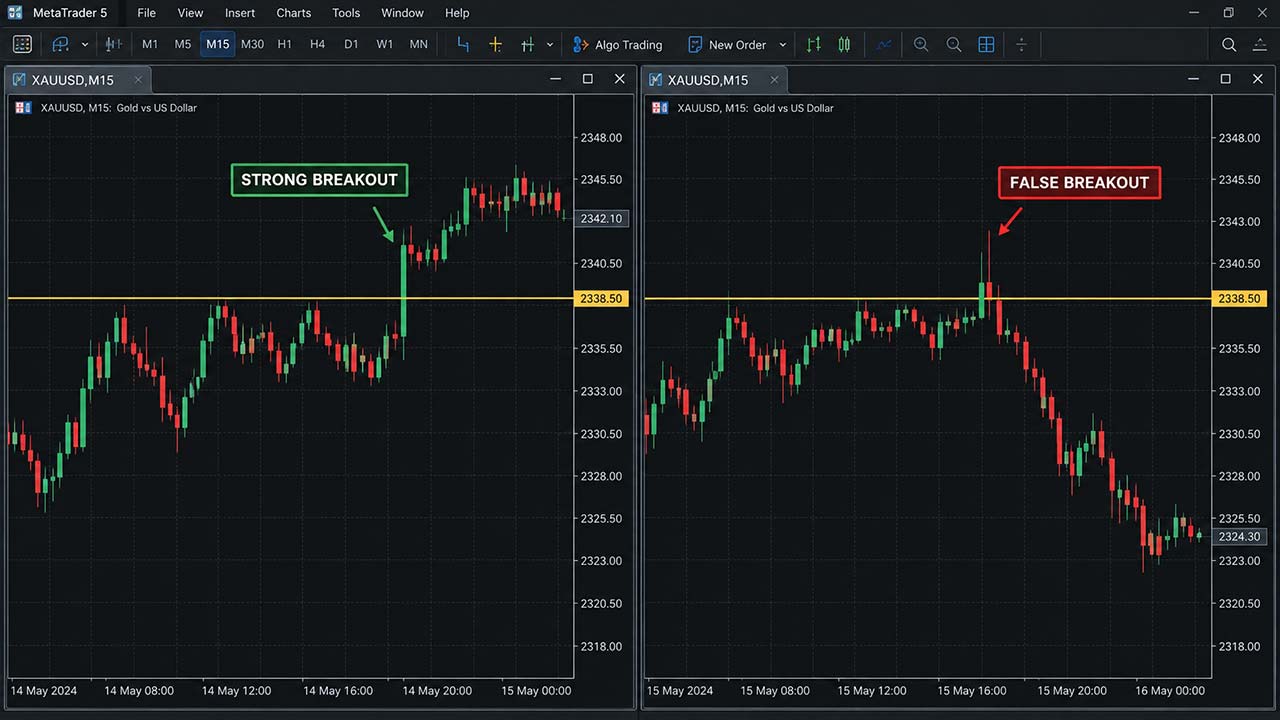The image size is (1280, 720).
Task: Click the leftmost toolbar panel icon
Action: coord(22,44)
